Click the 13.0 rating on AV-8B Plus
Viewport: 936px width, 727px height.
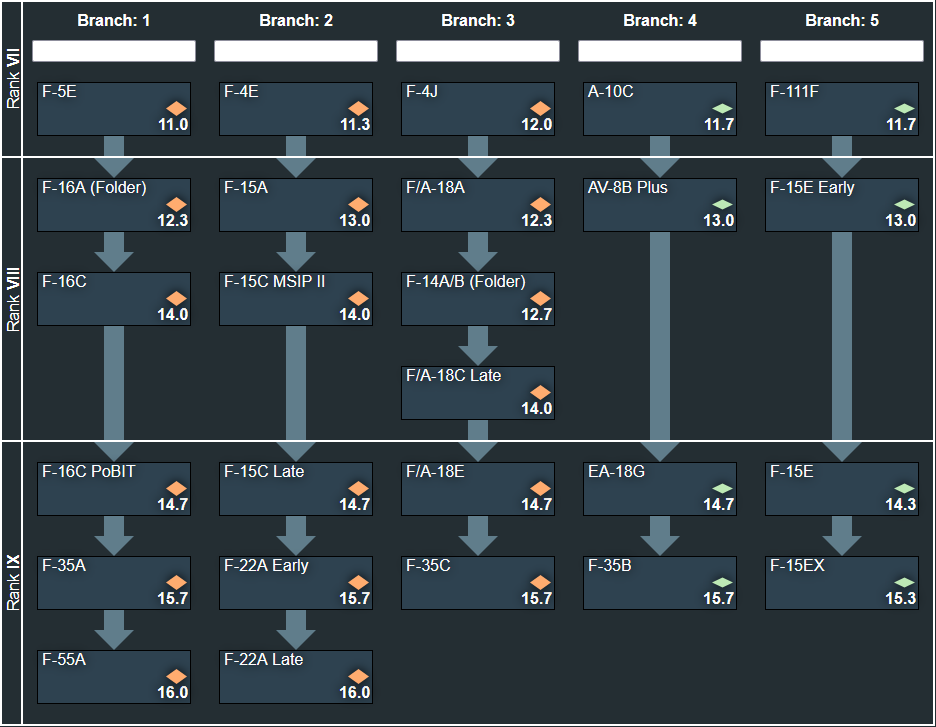[x=719, y=221]
